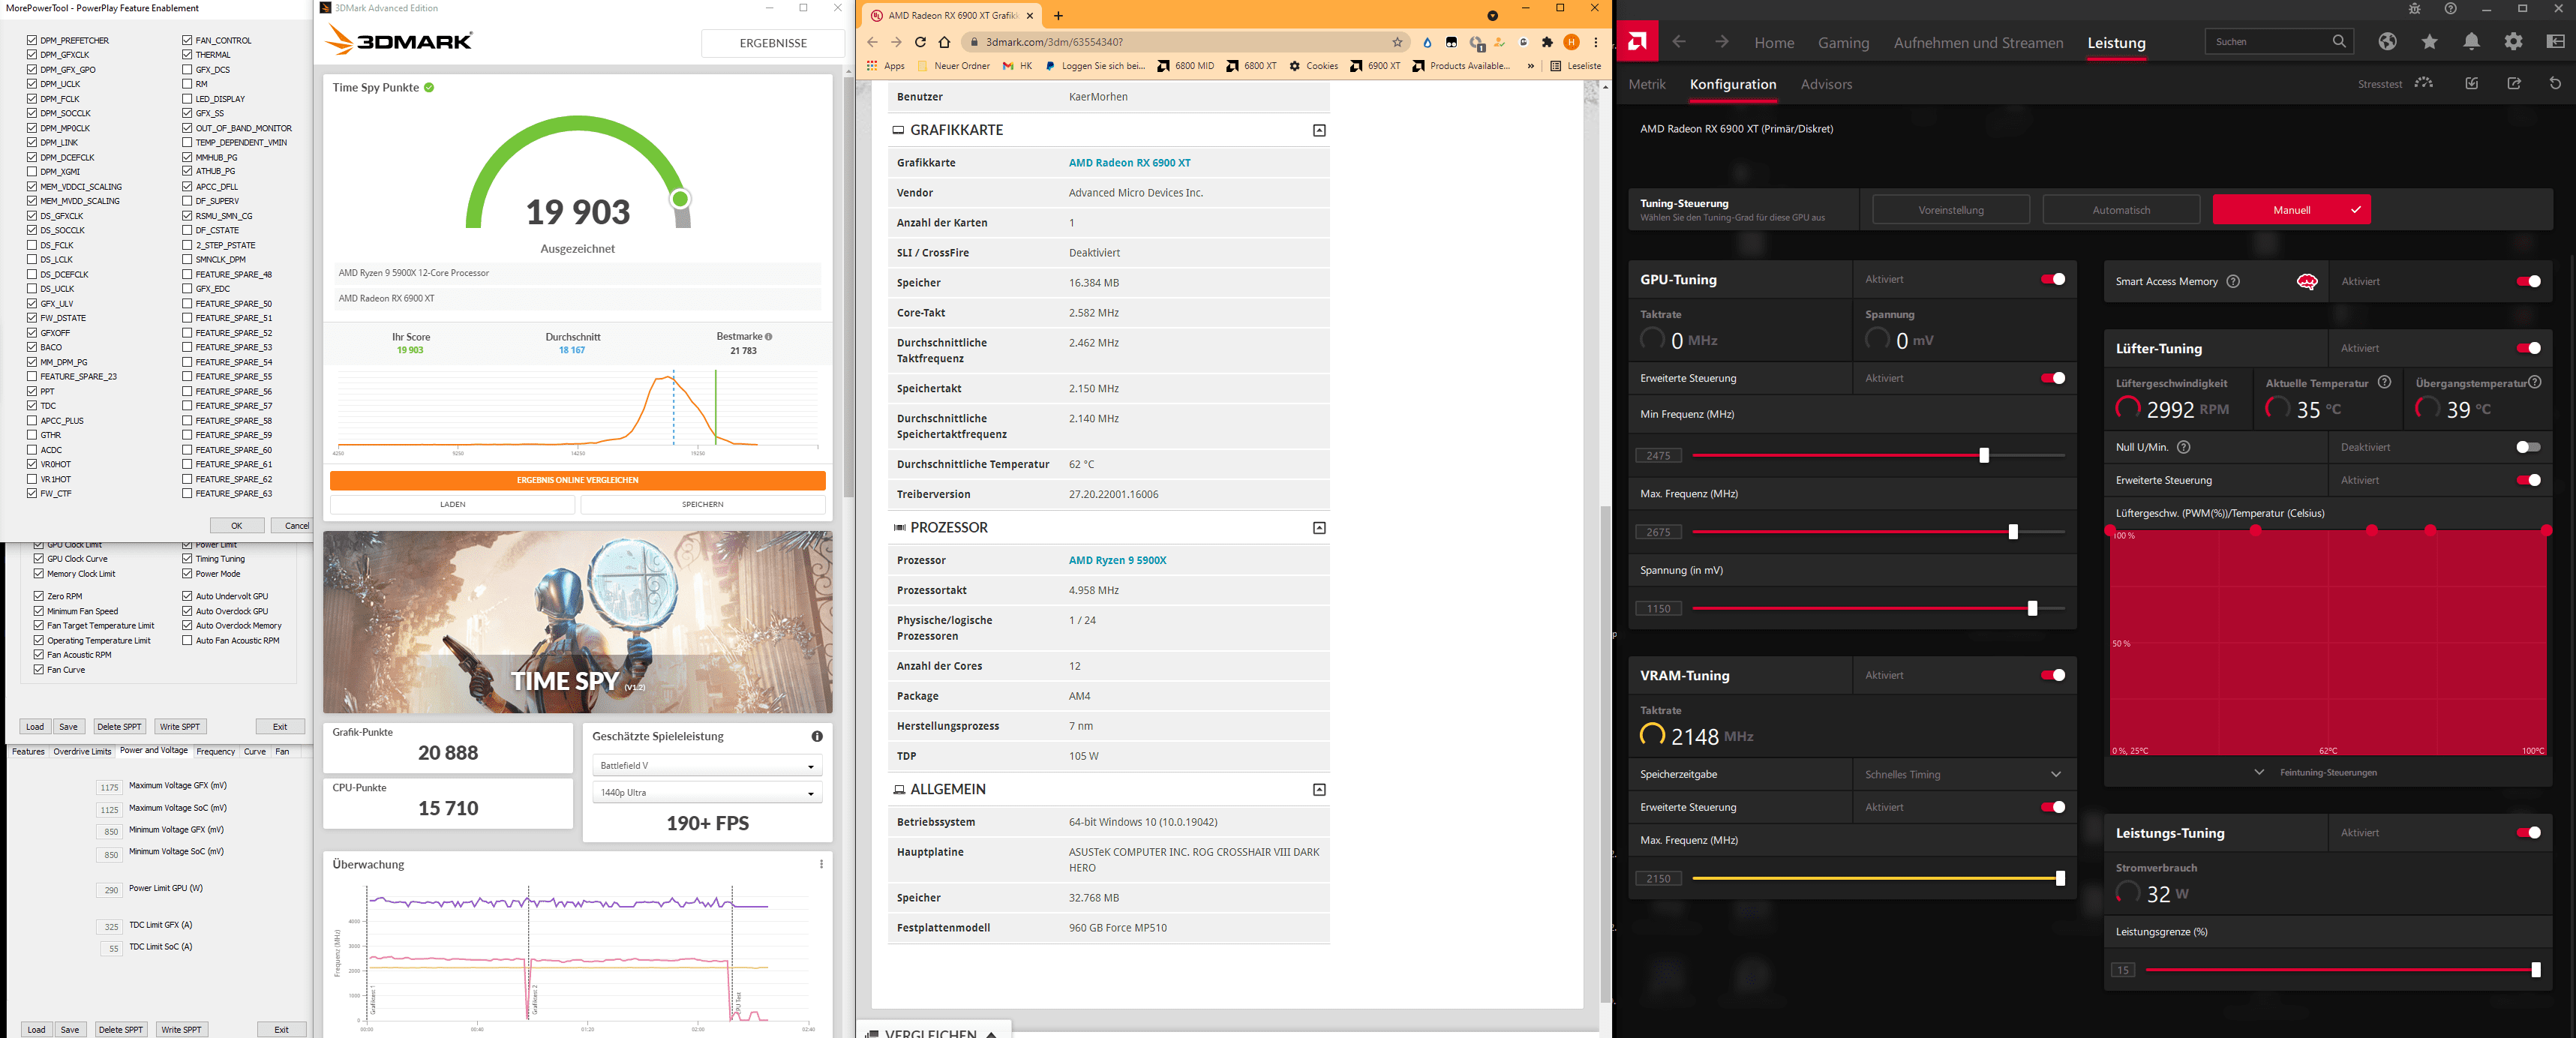The width and height of the screenshot is (2576, 1038).
Task: Open 1440p Ultra resolution dropdown
Action: pyautogui.click(x=707, y=792)
